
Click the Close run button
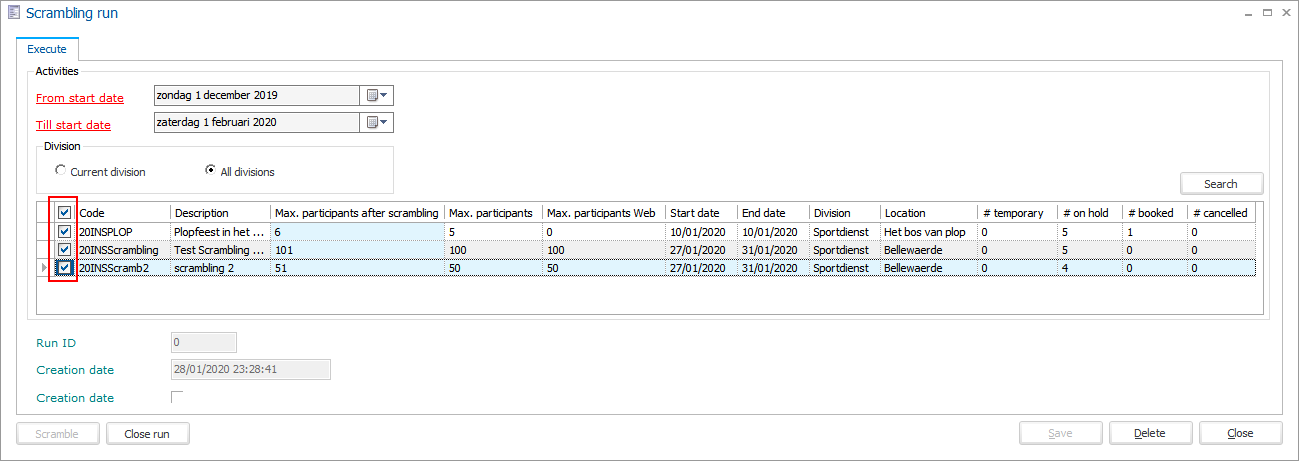148,434
